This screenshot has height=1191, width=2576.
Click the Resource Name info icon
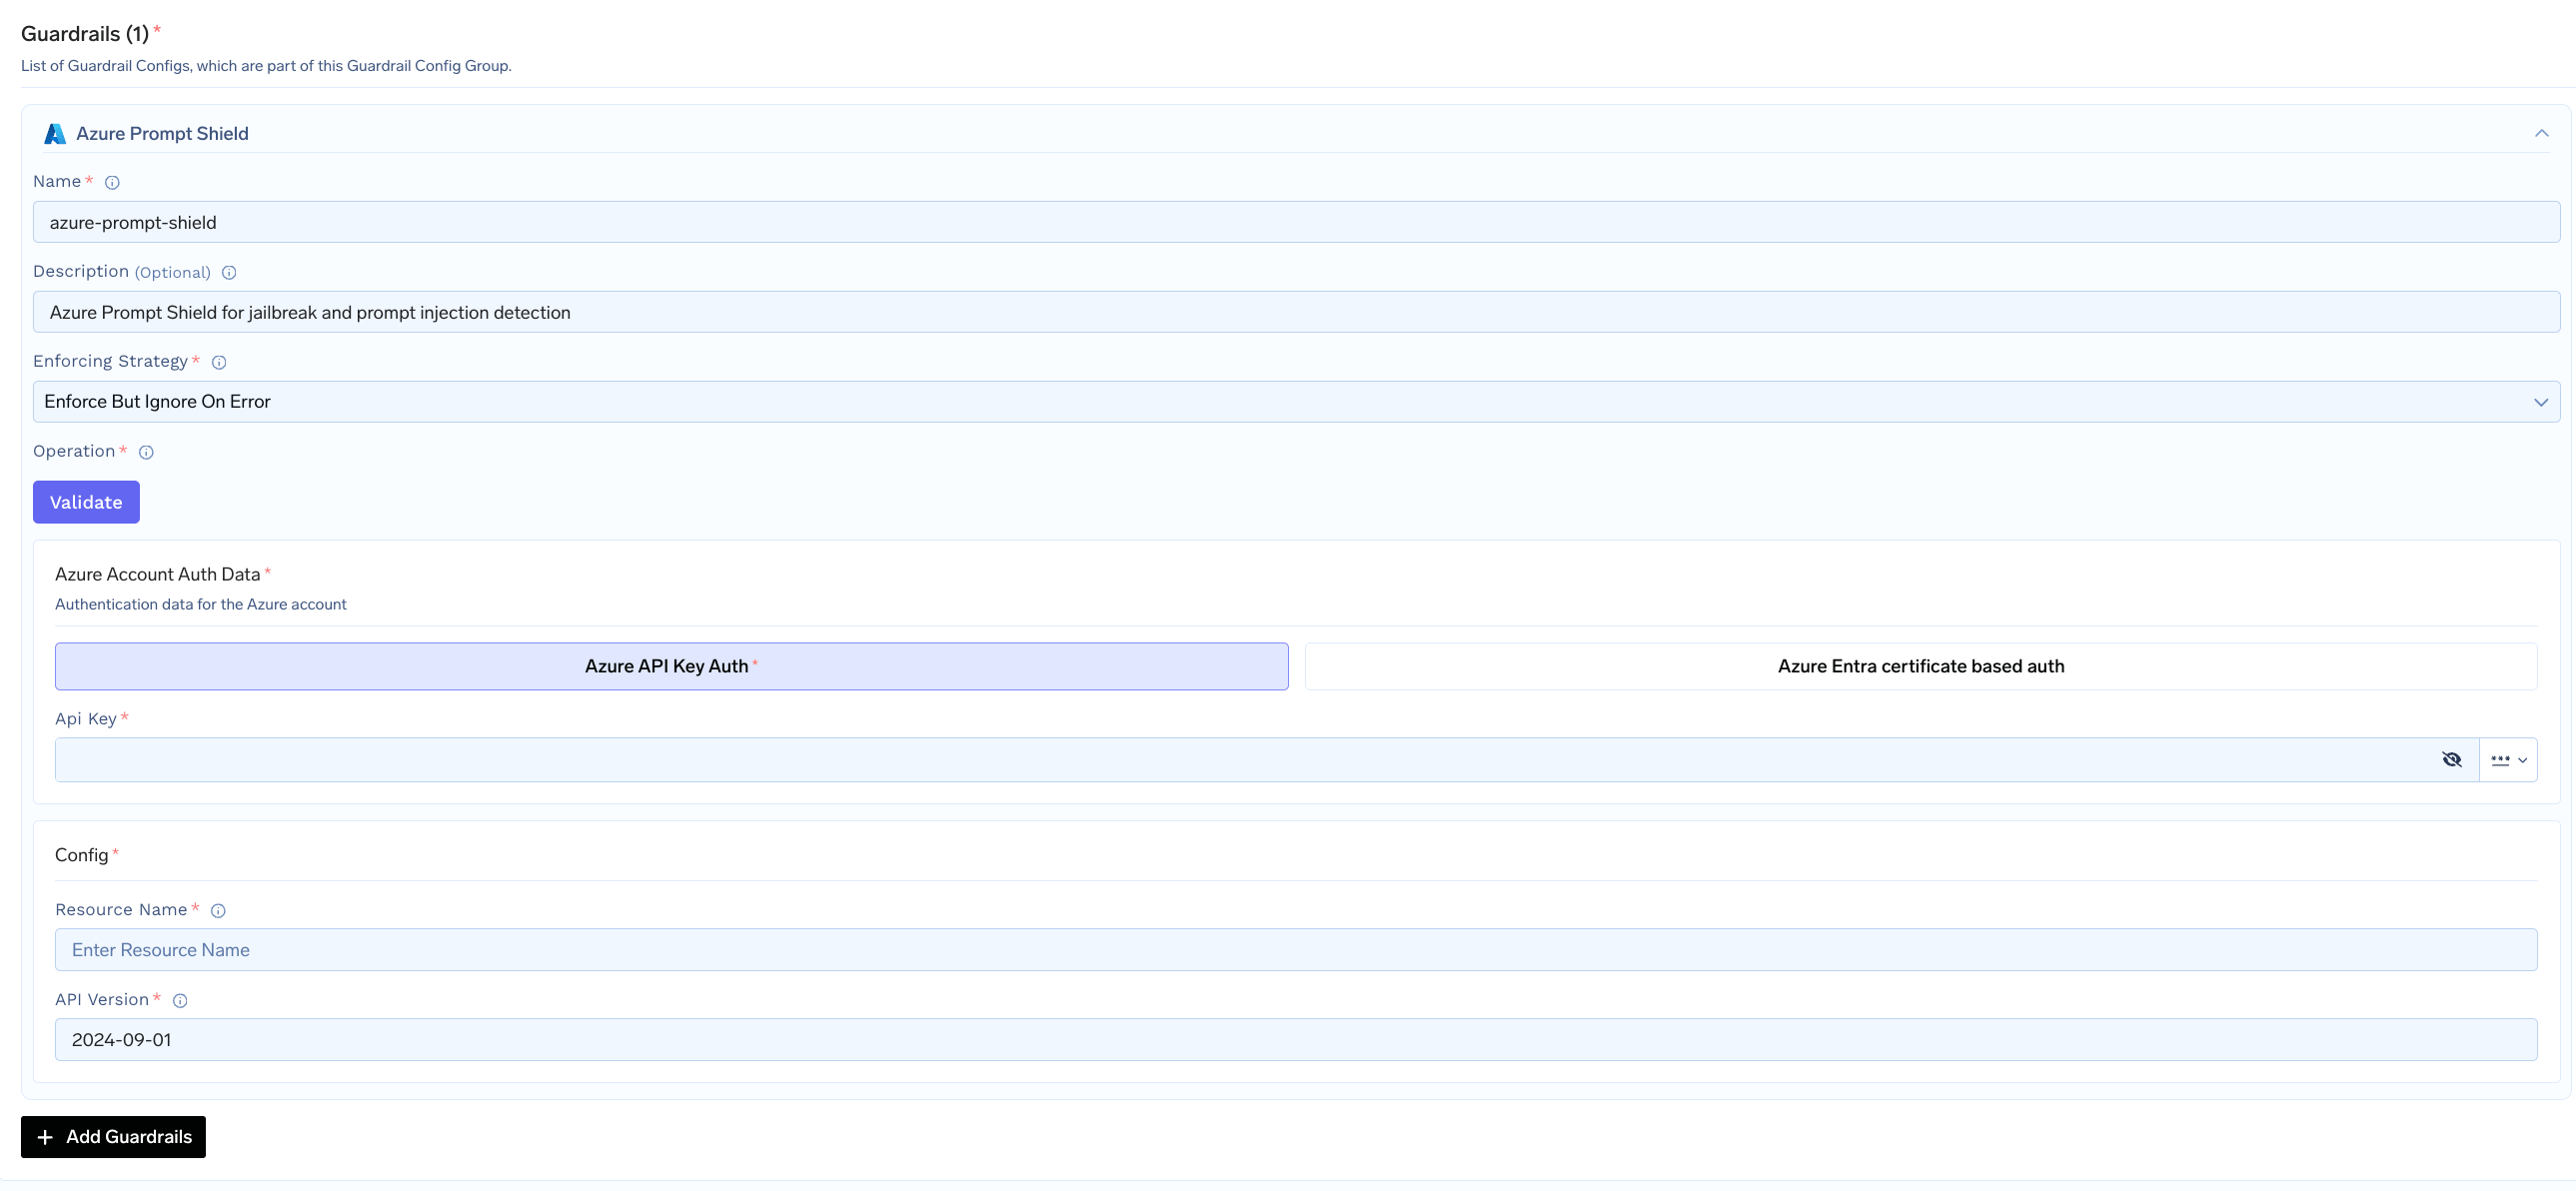point(218,910)
